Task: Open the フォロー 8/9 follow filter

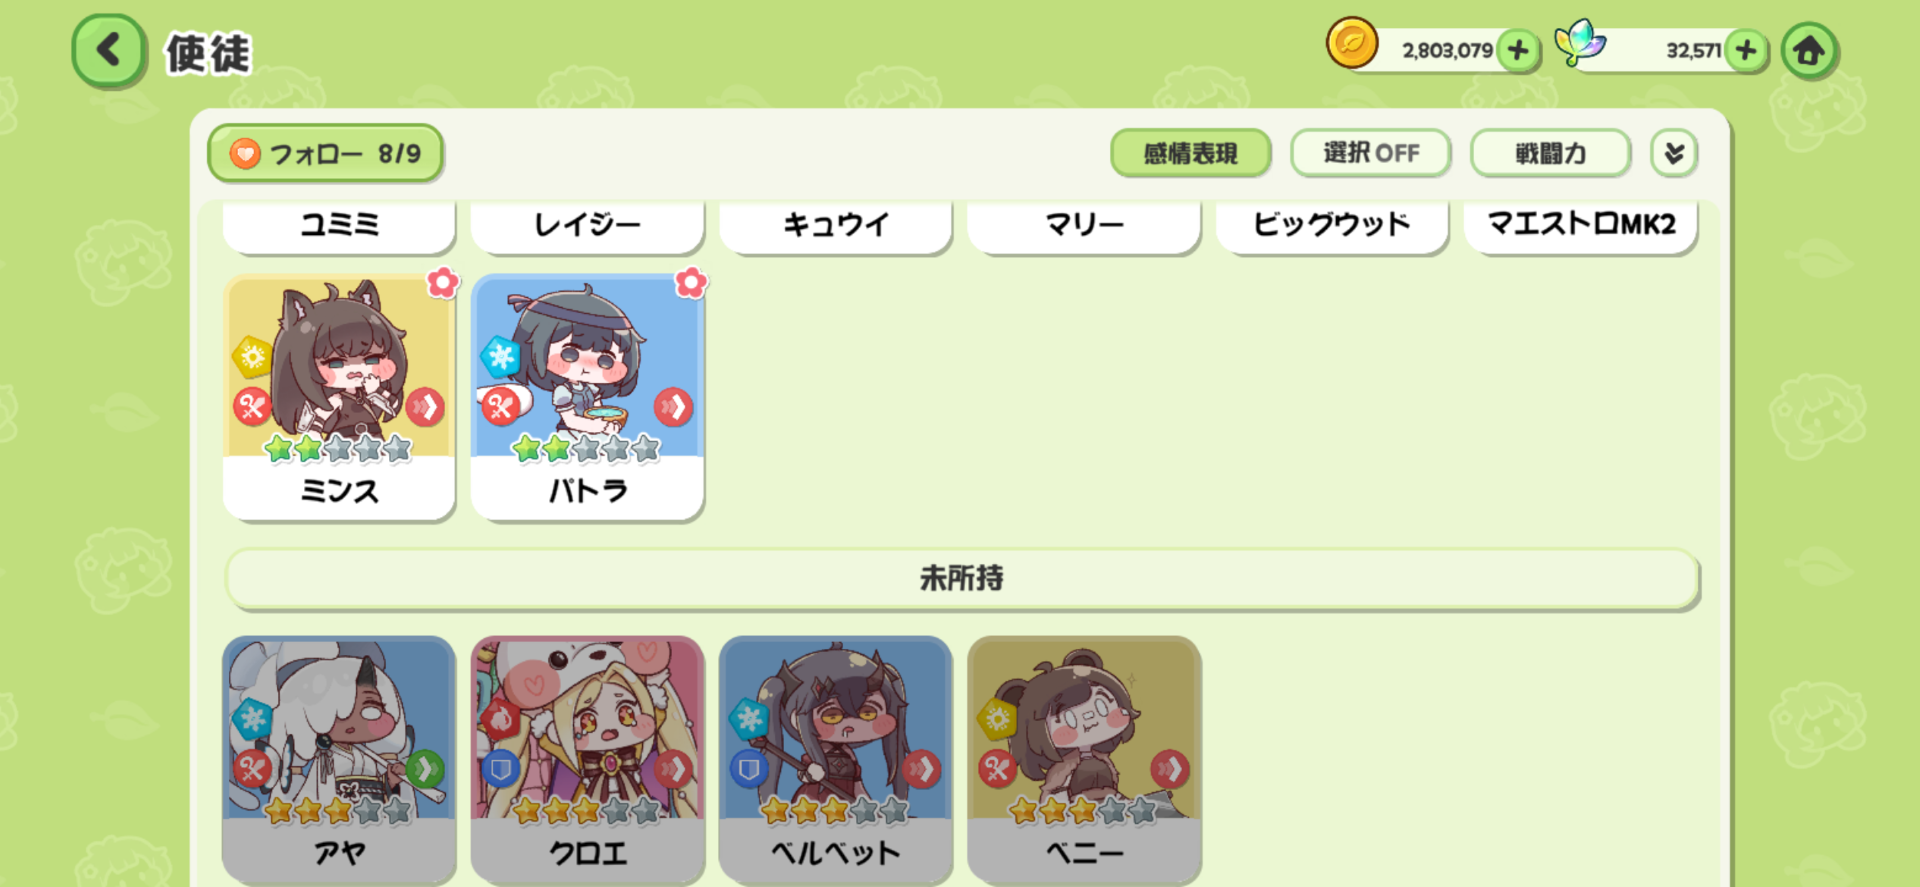Action: click(325, 153)
